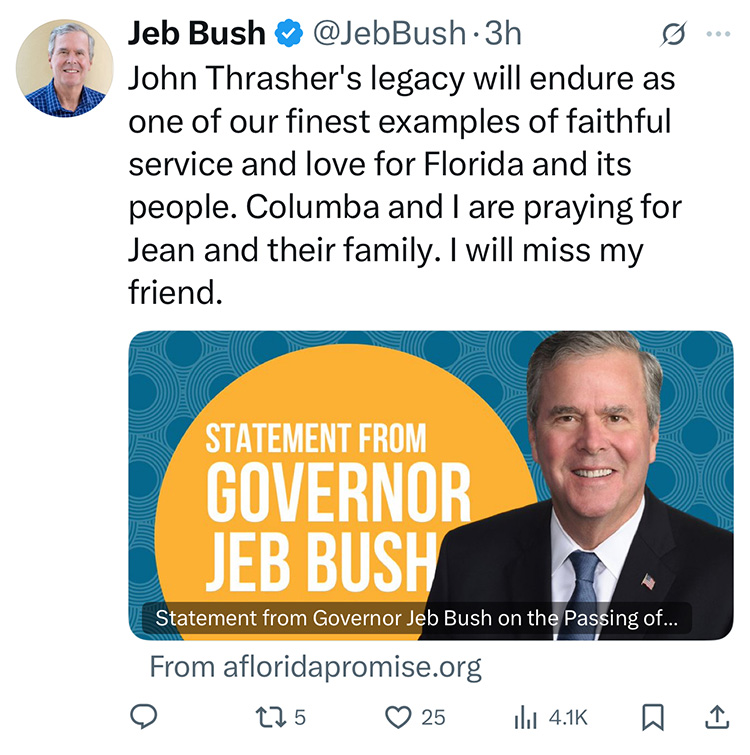
Task: Click the card caption about the Passing
Action: point(416,617)
